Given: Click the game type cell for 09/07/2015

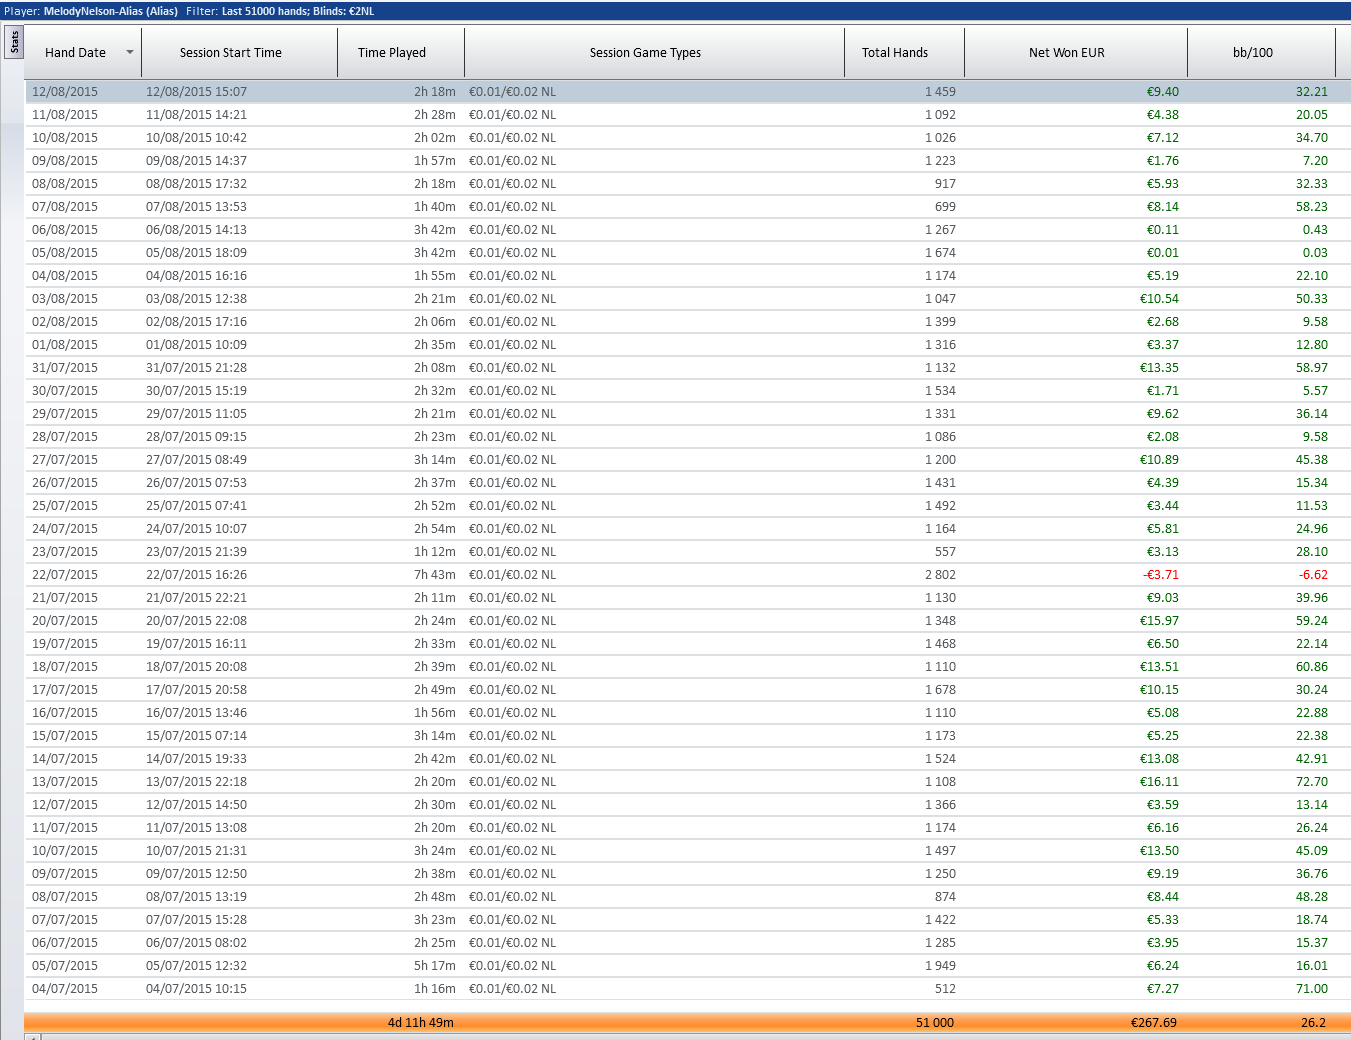Looking at the screenshot, I should 512,874.
